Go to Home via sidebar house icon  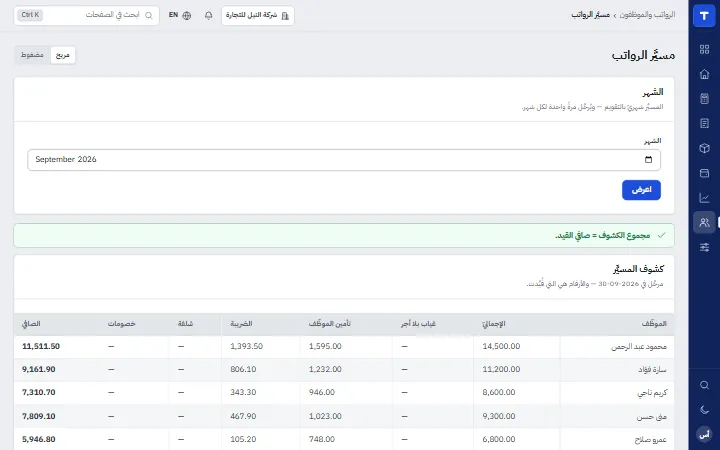[x=704, y=74]
